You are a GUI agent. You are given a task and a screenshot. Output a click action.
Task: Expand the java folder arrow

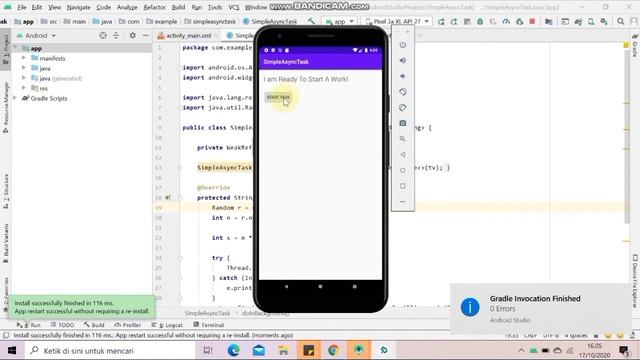(24, 68)
